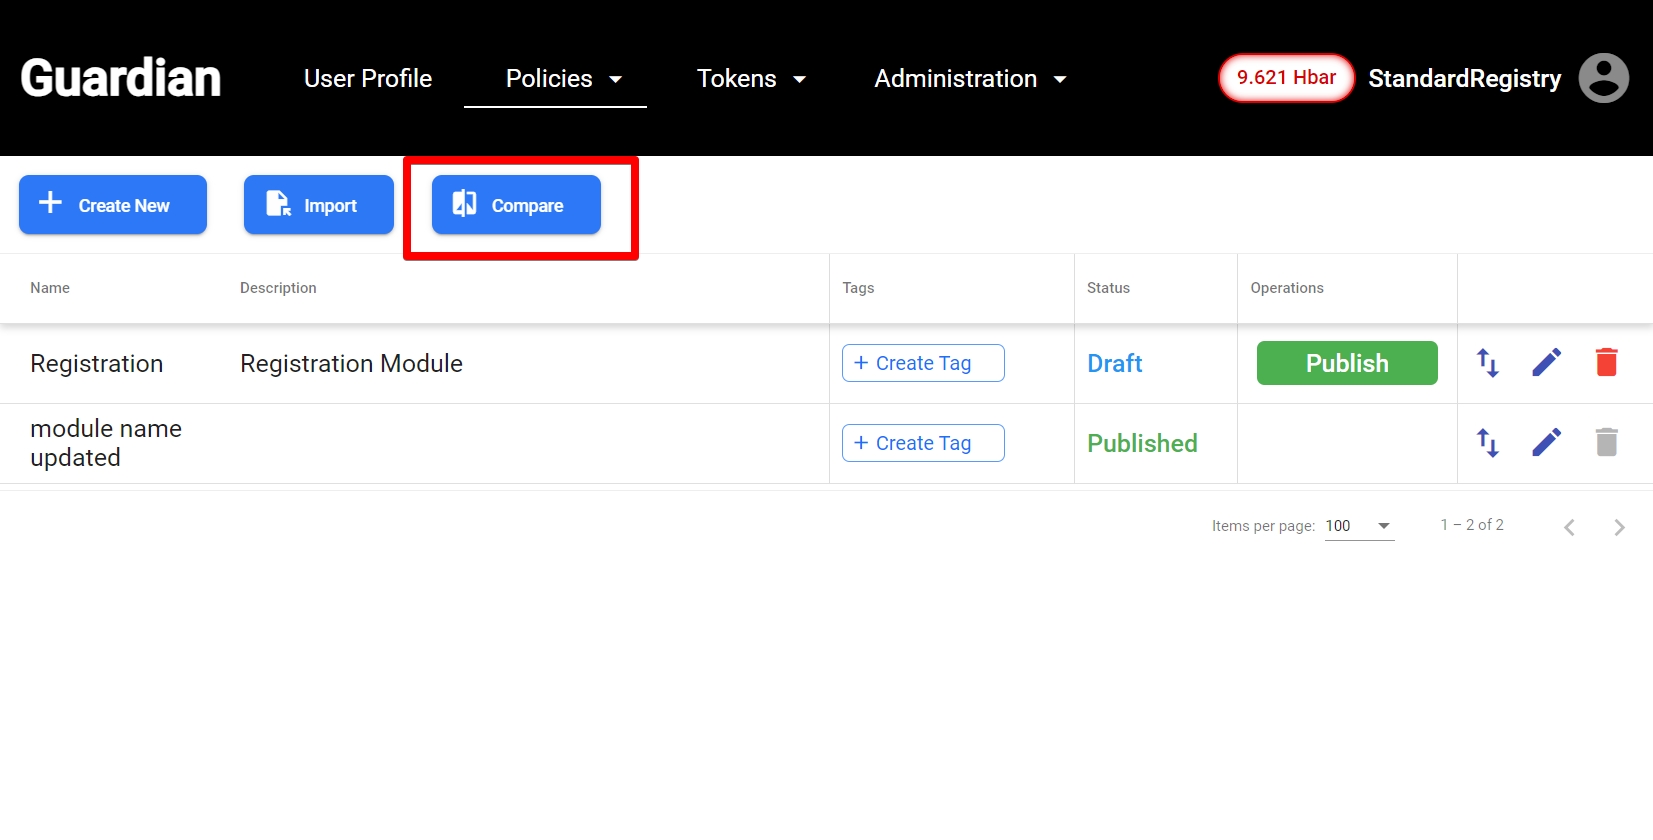
Task: Click the export arrows icon for Registration row
Action: 1487,363
